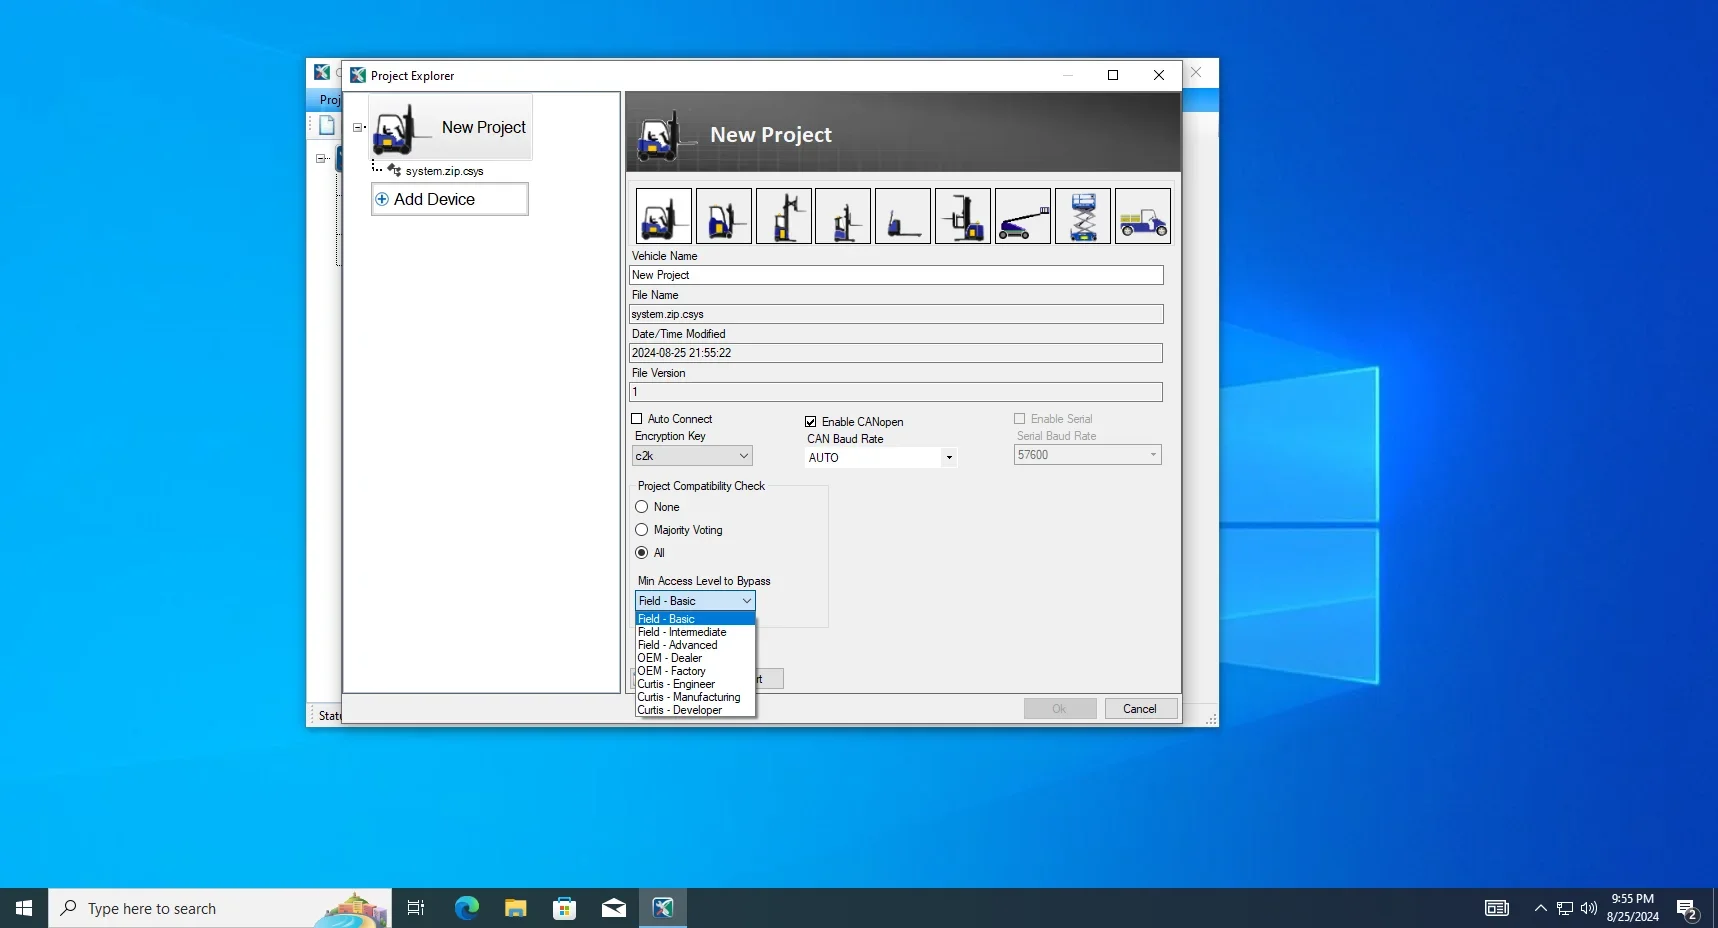Choose the scissor lift vehicle icon
The image size is (1718, 928).
[1082, 216]
